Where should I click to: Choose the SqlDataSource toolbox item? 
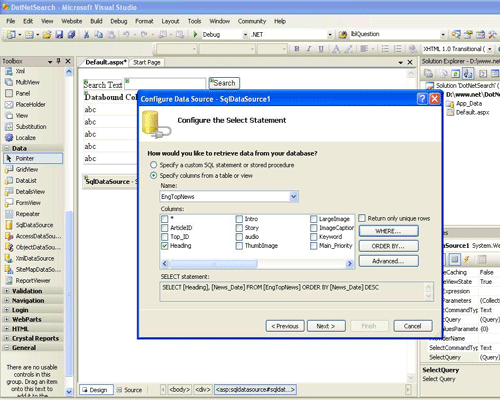click(33, 225)
